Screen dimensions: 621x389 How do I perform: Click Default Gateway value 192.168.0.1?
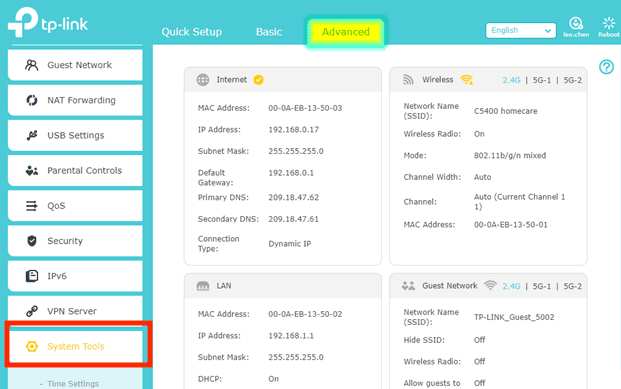point(291,173)
